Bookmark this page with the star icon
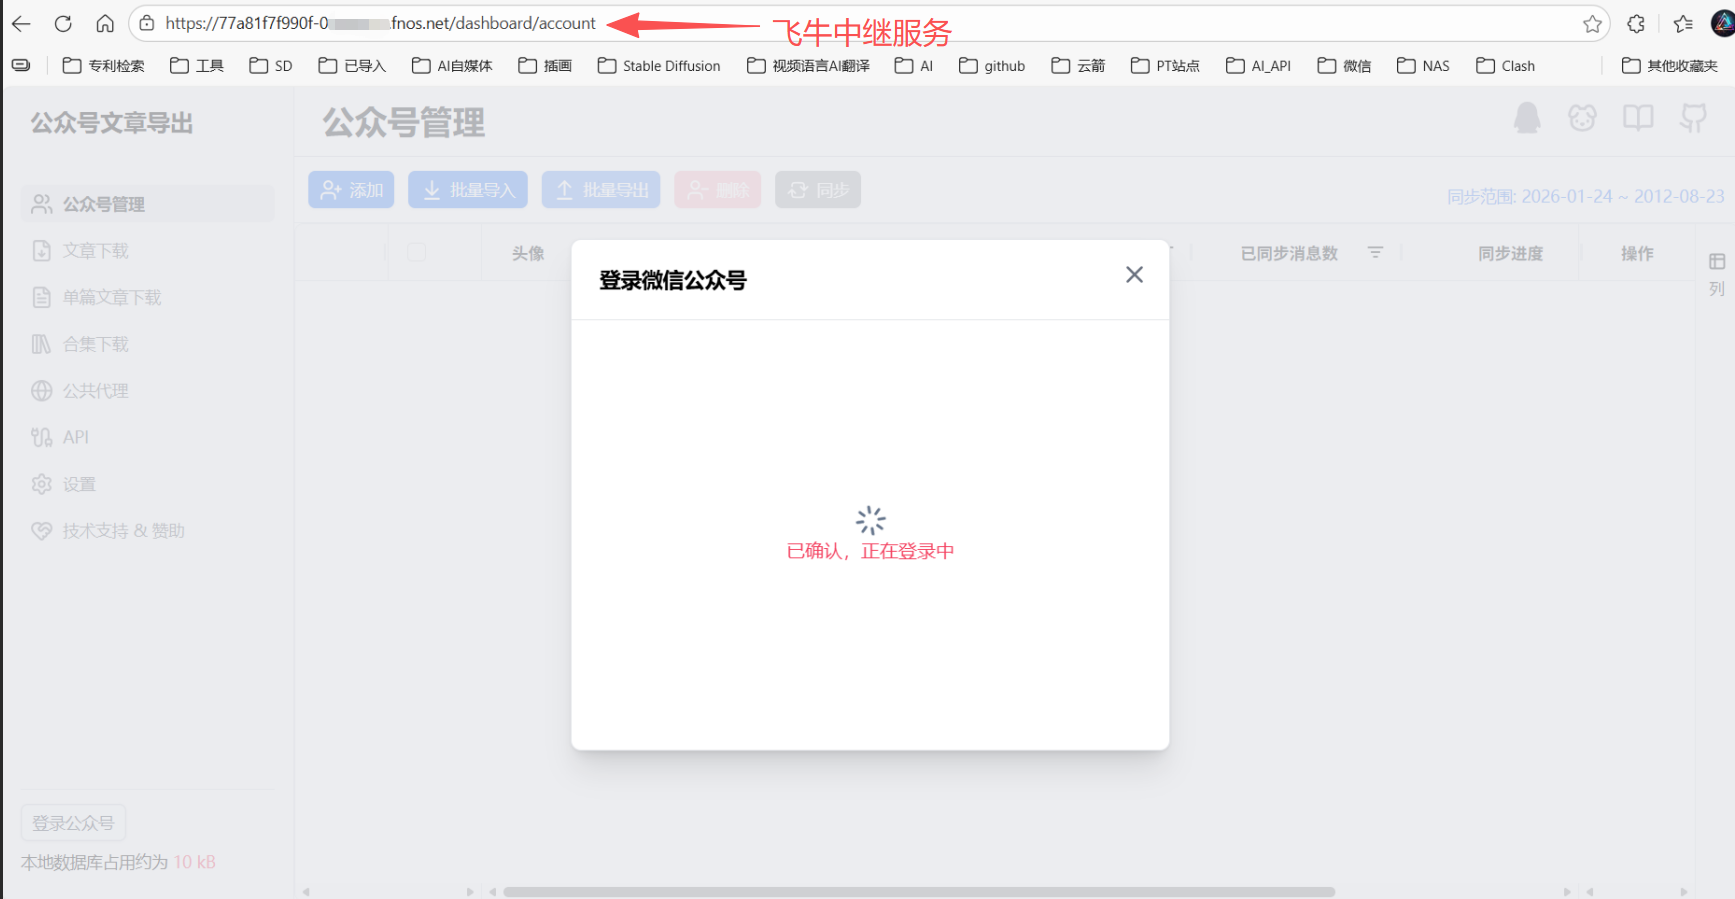The image size is (1735, 899). [x=1592, y=24]
